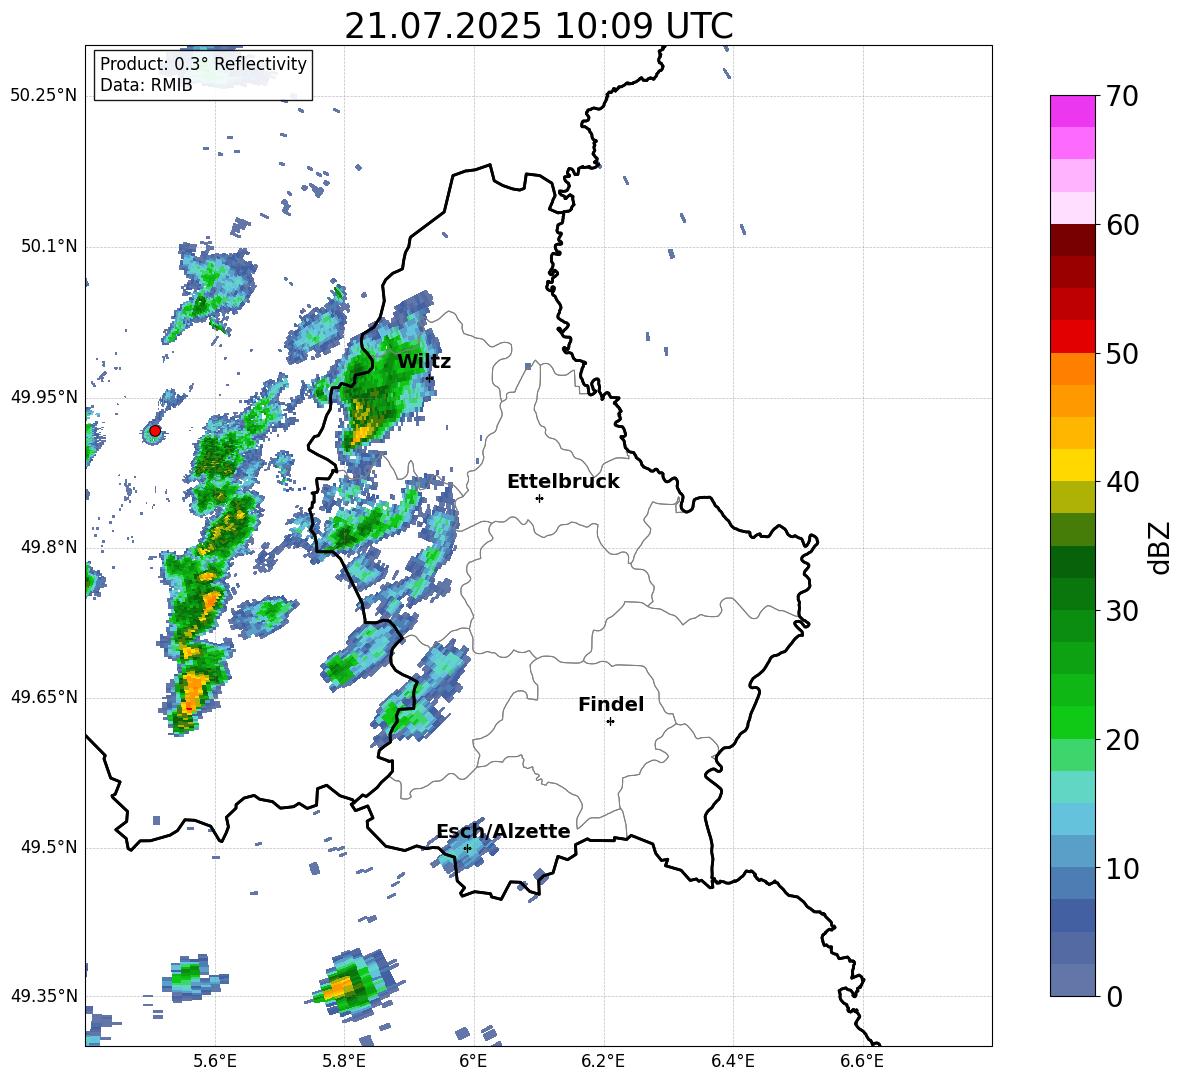This screenshot has height=1081, width=1184.
Task: Click the 5.8°E longitude label
Action: (344, 1061)
